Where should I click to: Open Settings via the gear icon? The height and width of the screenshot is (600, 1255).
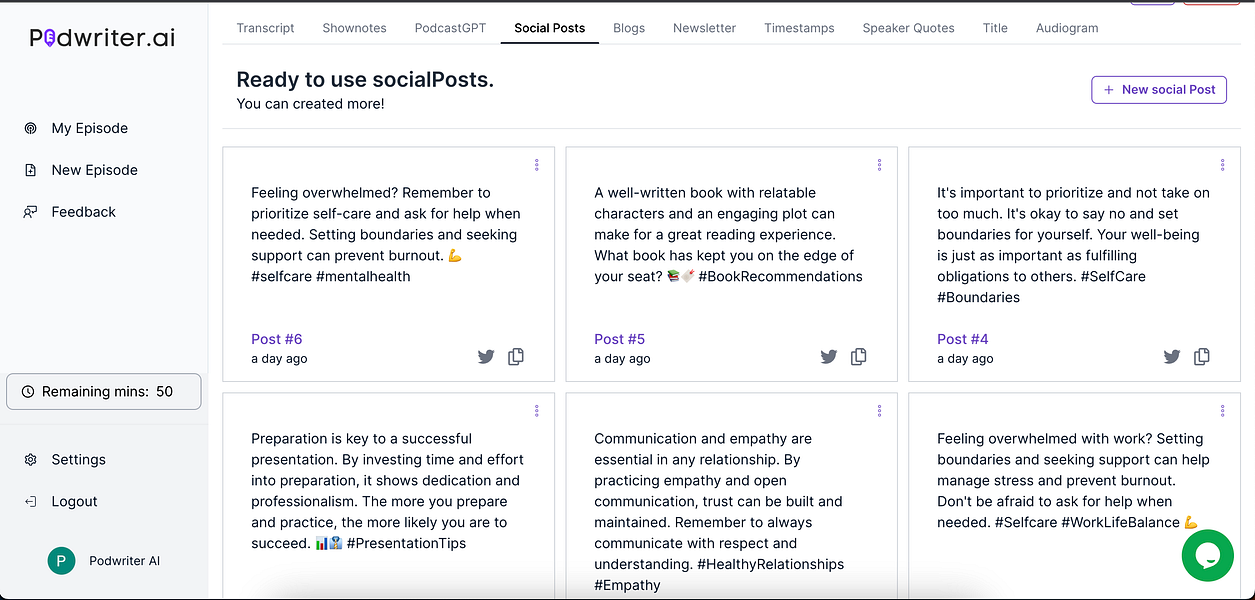31,459
